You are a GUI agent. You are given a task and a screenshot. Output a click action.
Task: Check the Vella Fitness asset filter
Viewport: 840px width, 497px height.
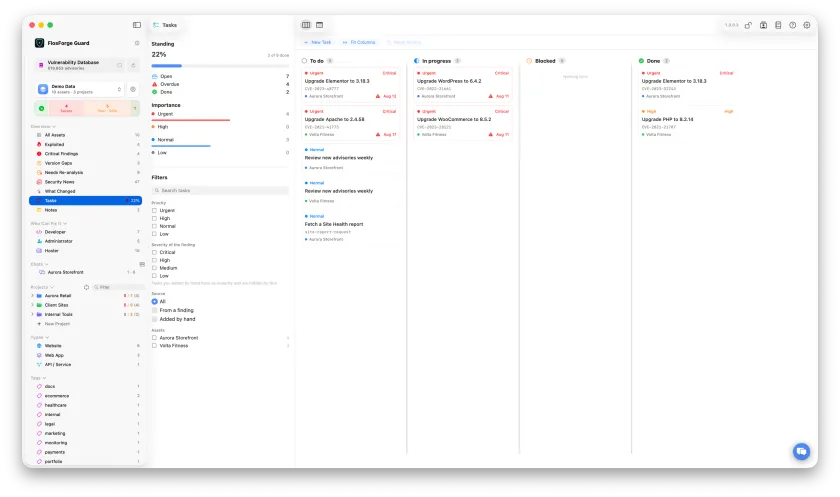(154, 346)
